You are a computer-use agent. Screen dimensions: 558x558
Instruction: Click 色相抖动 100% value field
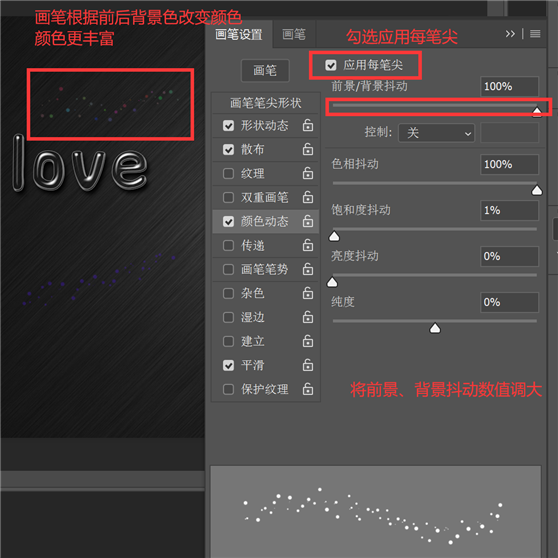(x=509, y=164)
